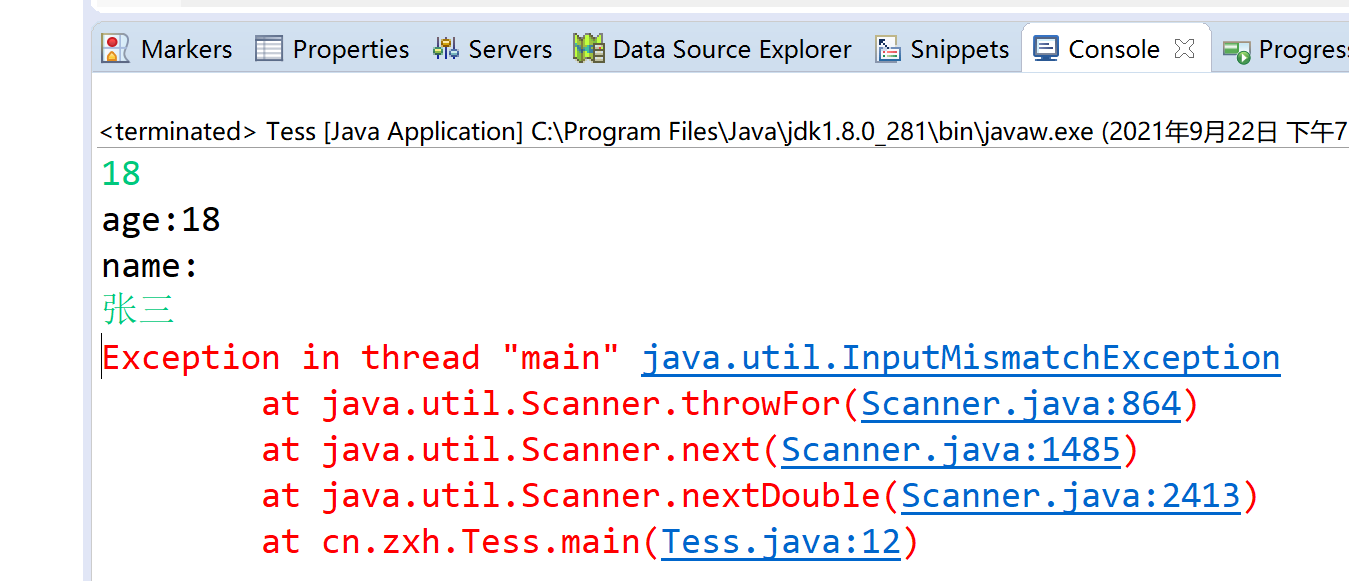
Task: Open Scanner.java:2413 from the stack trace
Action: [x=1070, y=495]
